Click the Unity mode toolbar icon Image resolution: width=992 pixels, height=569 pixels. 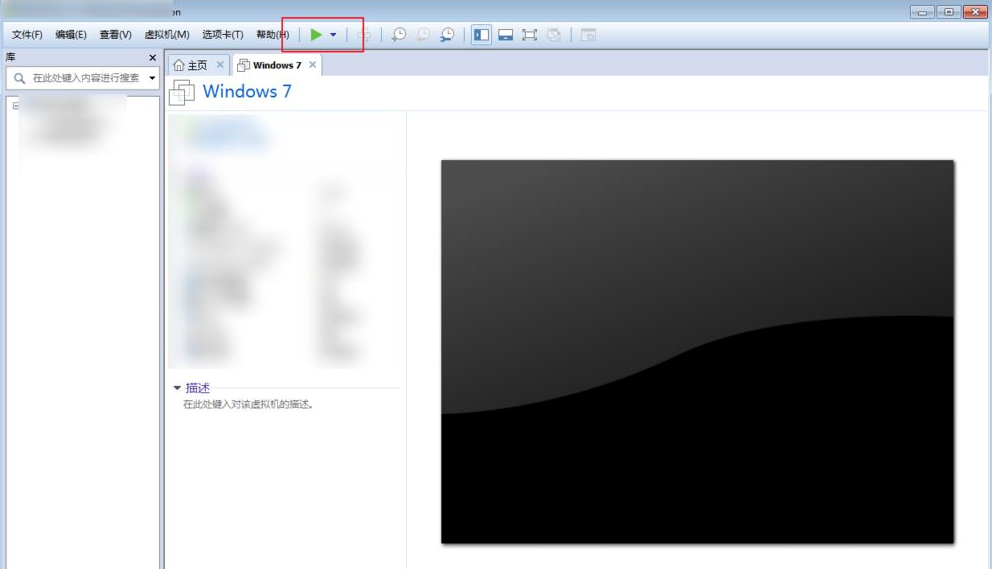pos(554,35)
